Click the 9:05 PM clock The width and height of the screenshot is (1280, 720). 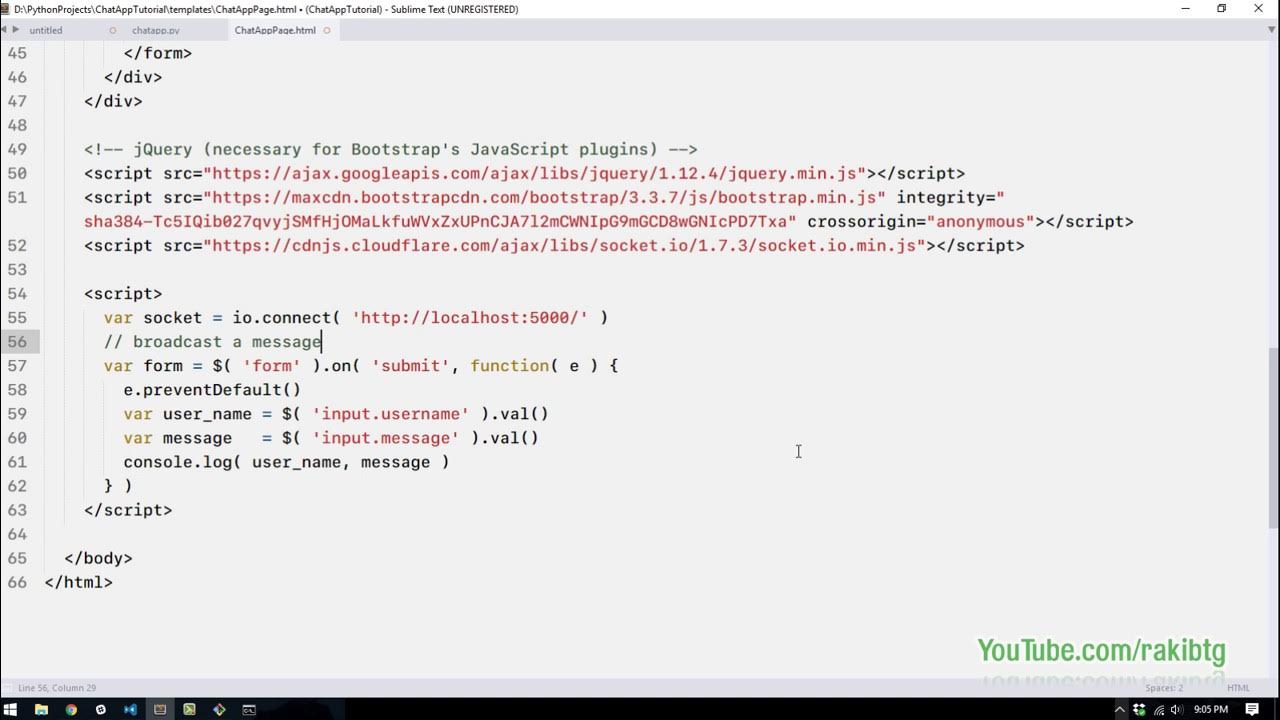point(1210,709)
